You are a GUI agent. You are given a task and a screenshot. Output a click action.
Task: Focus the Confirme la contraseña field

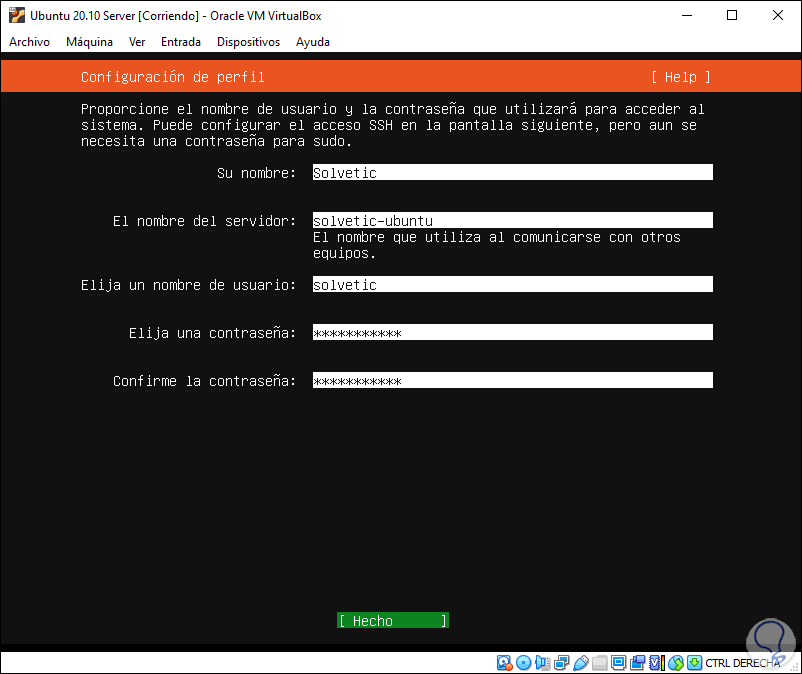pos(513,380)
